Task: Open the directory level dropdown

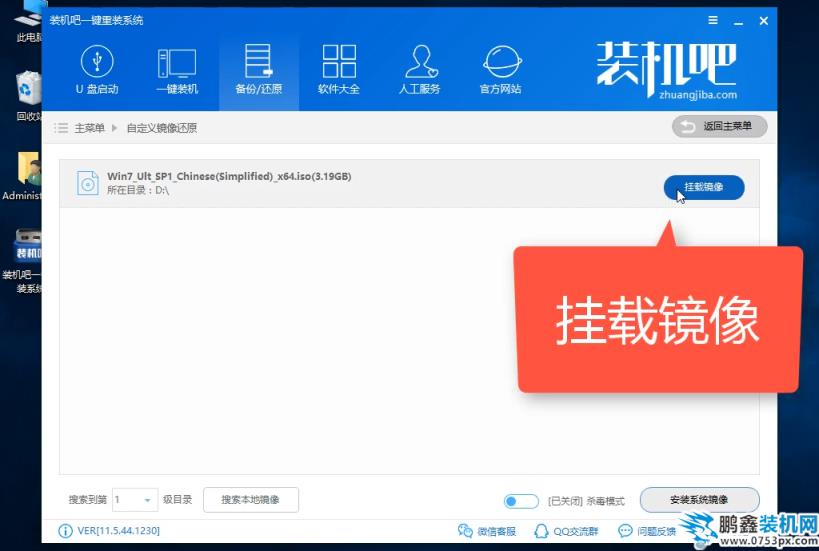Action: (x=135, y=500)
